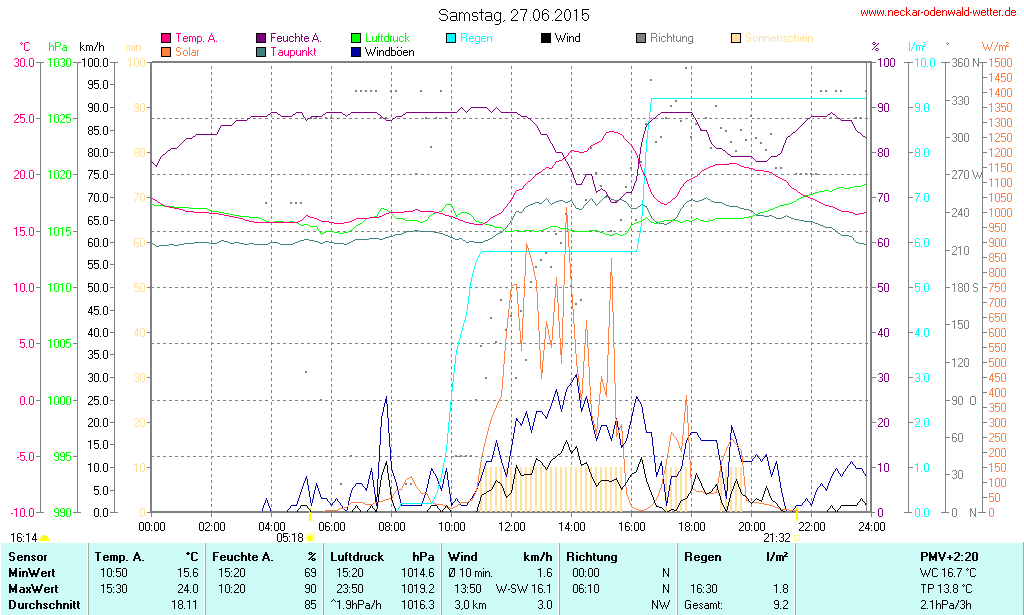This screenshot has width=1024, height=615.
Task: Click the pink Temp. A. legend swatch
Action: pos(166,39)
